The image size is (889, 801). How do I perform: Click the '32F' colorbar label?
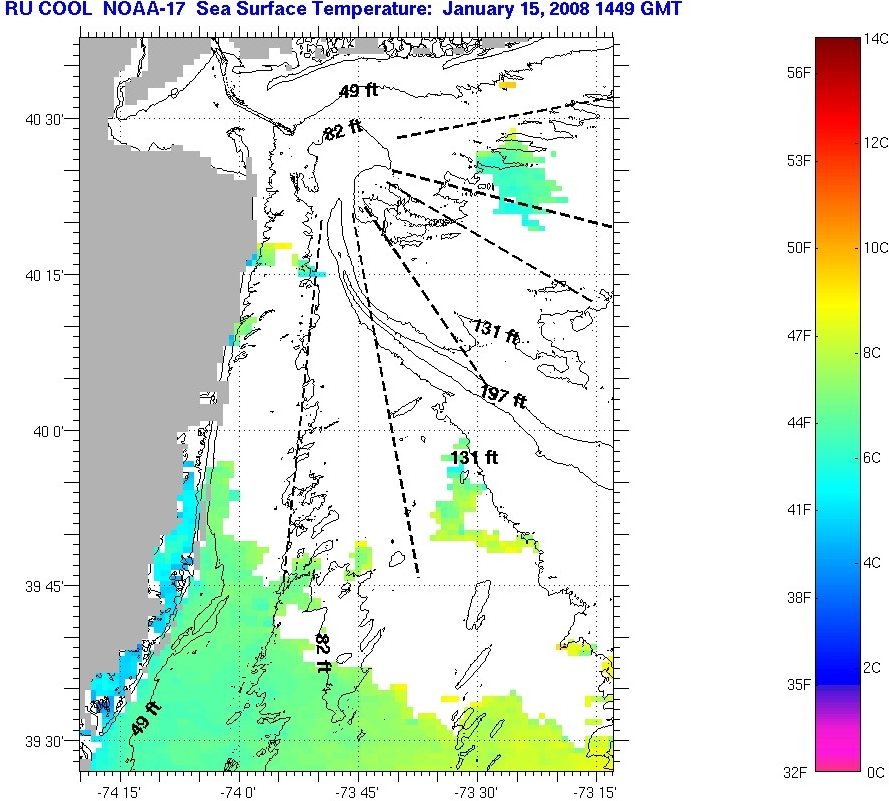coord(795,772)
